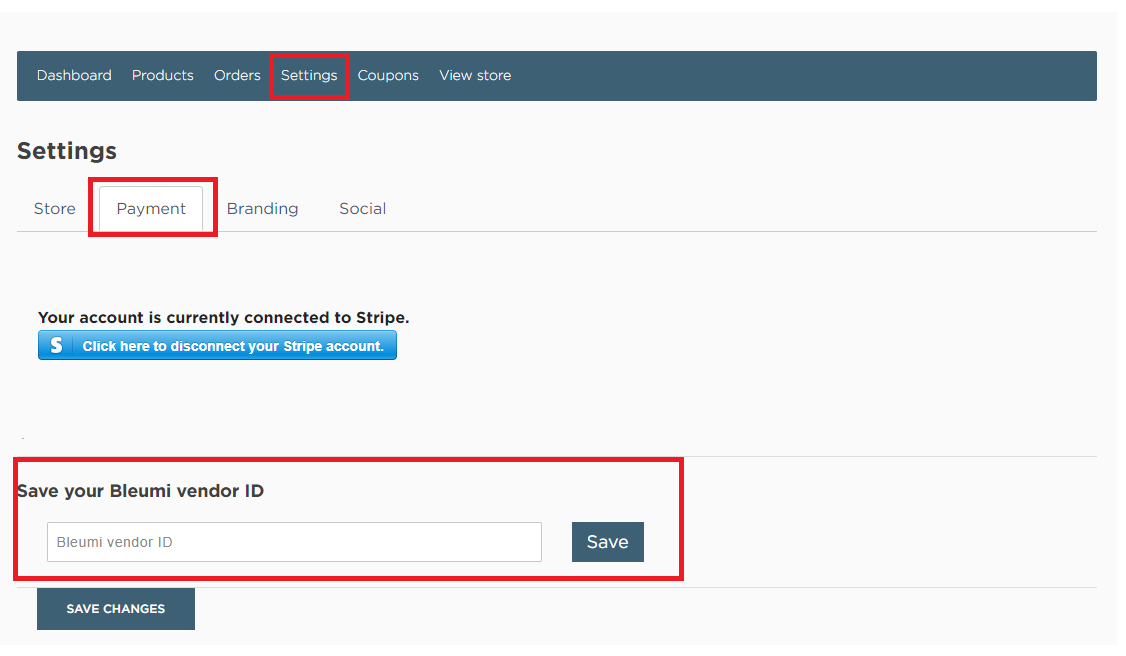
Task: Open the Dashboard menu item
Action: (x=74, y=75)
